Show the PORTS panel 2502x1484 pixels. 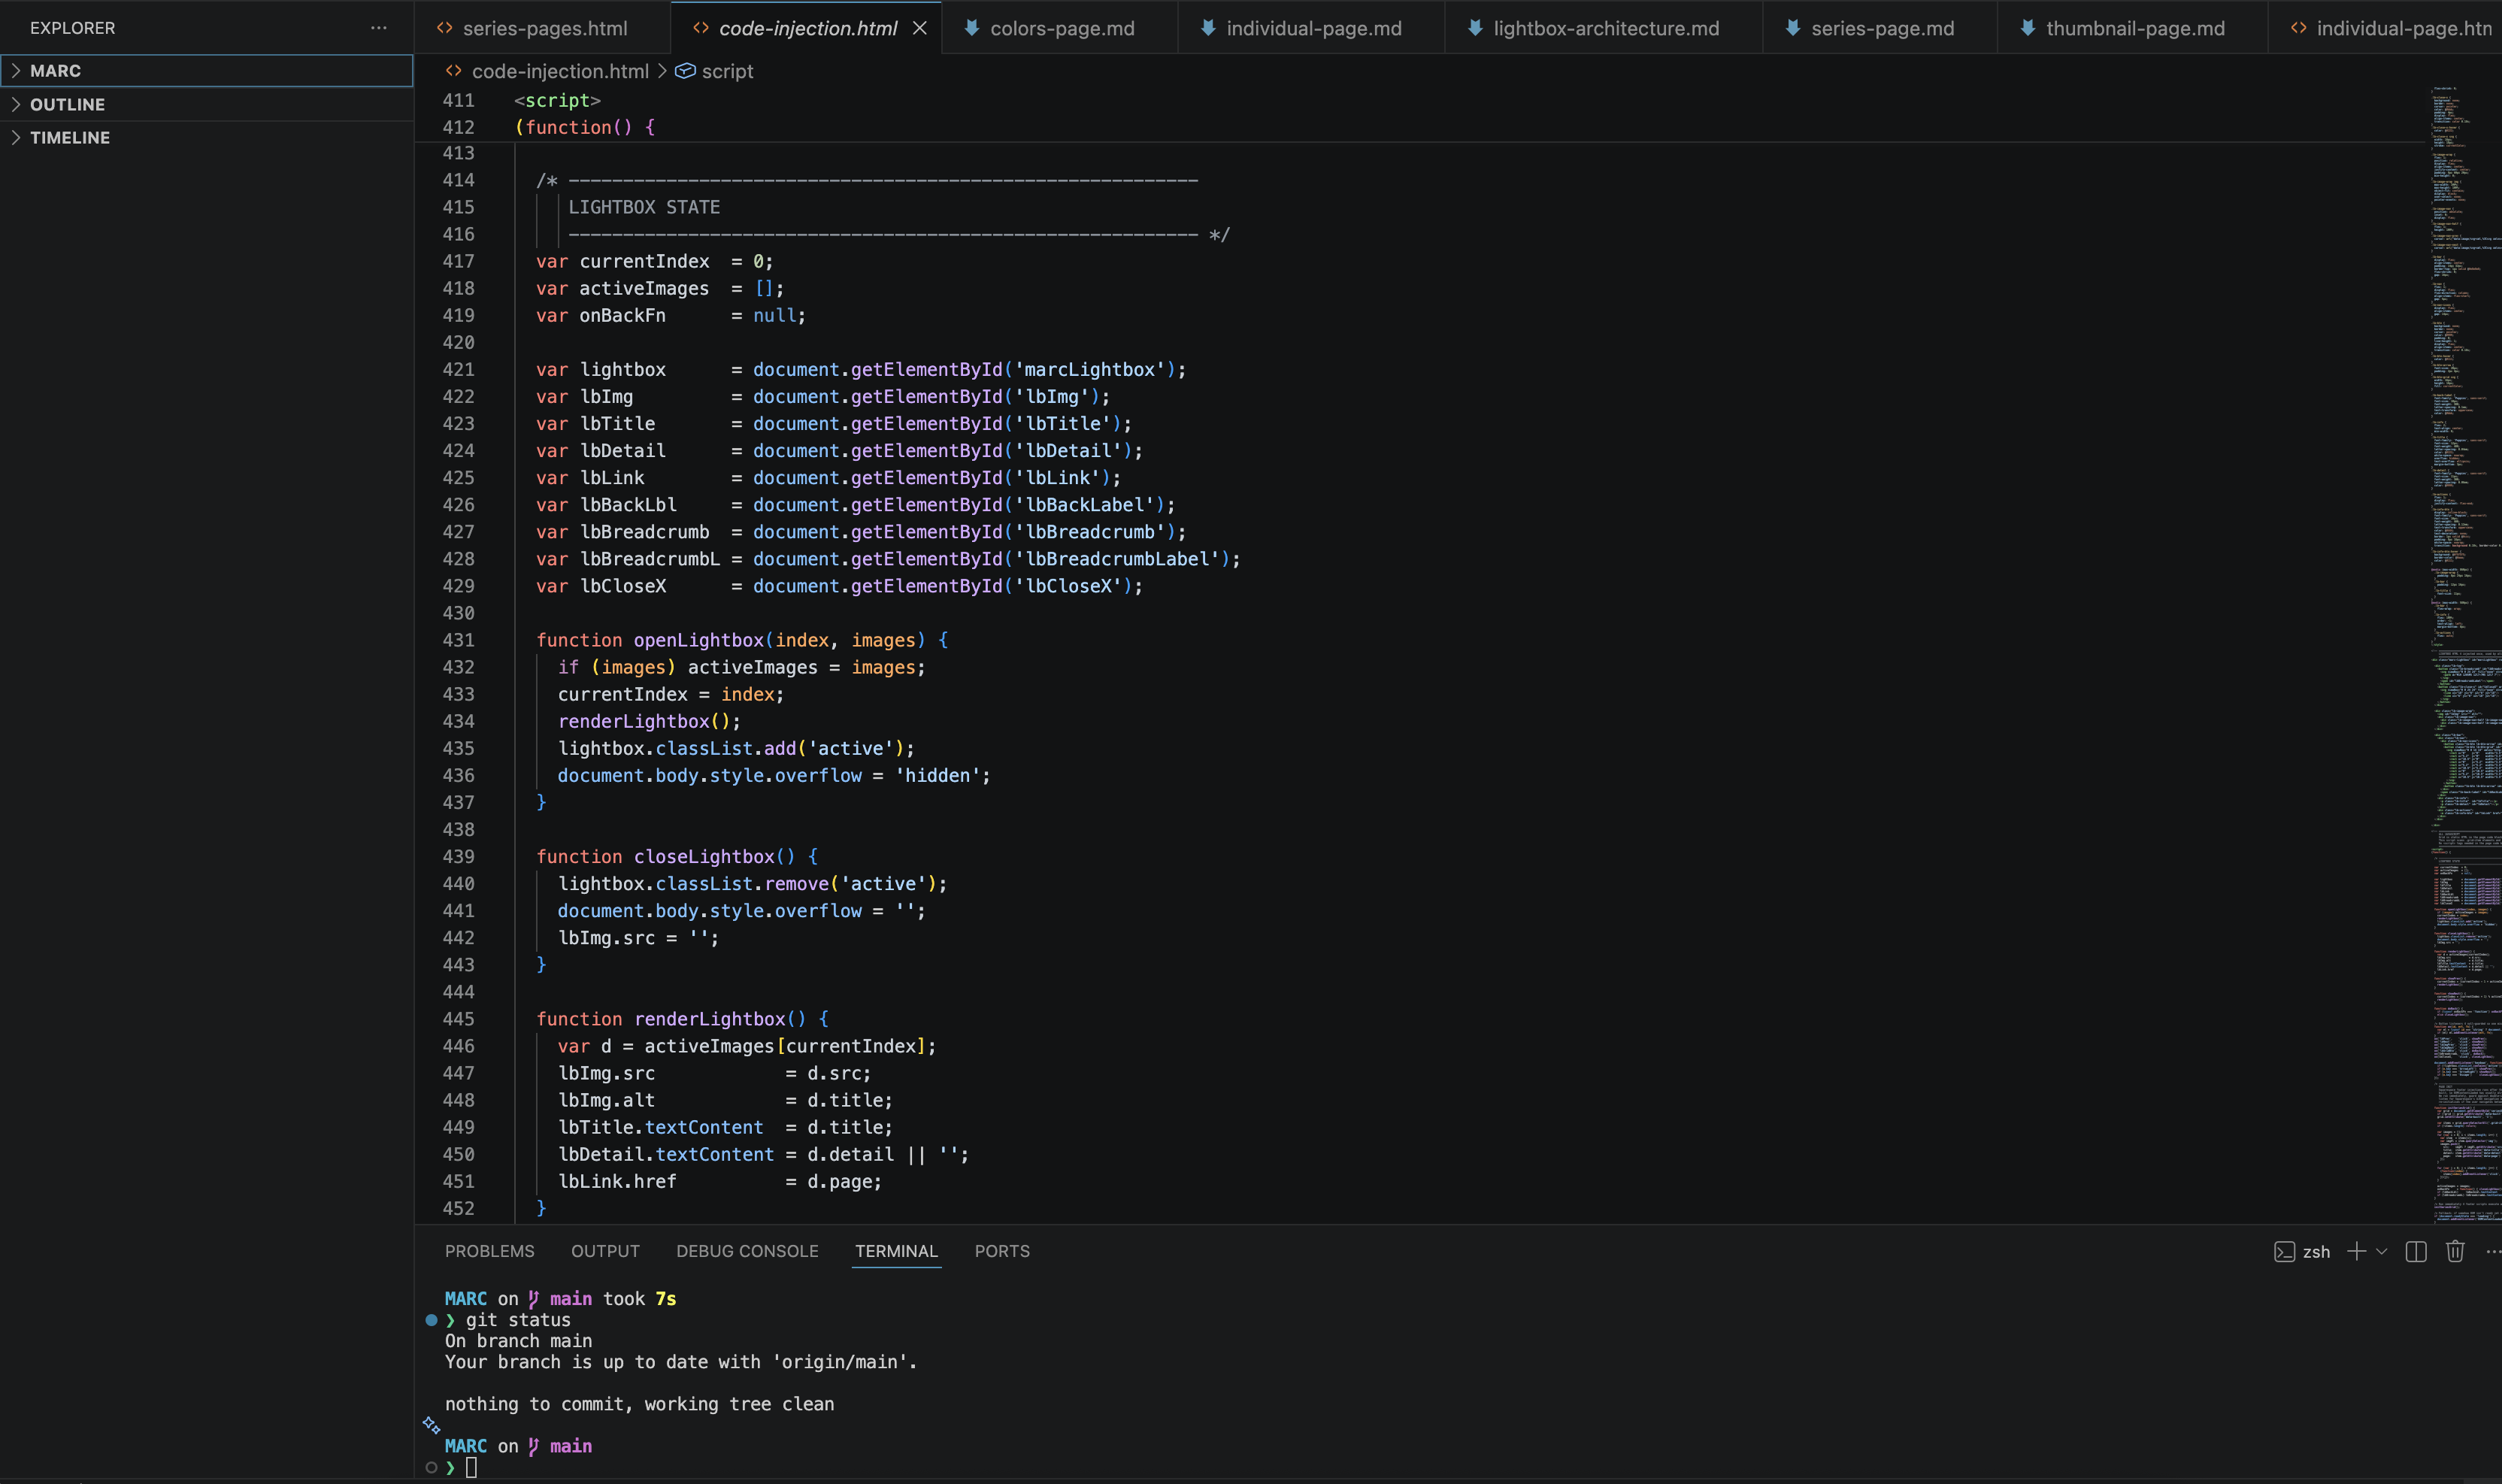1002,1251
